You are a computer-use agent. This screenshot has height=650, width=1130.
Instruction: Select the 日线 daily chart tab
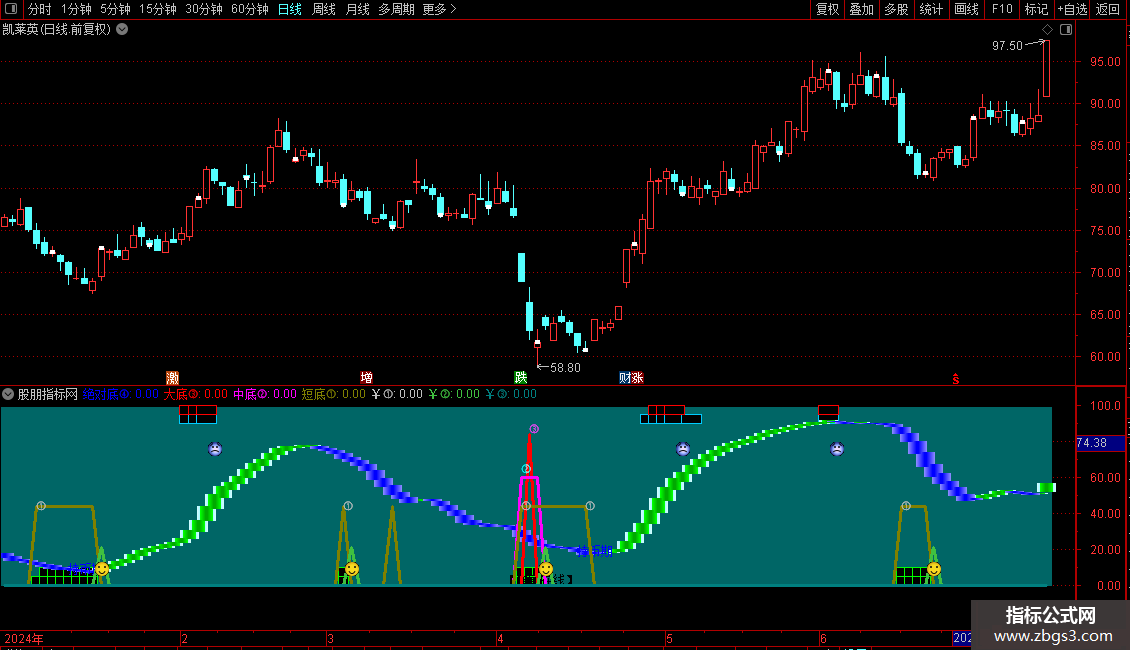pos(290,9)
